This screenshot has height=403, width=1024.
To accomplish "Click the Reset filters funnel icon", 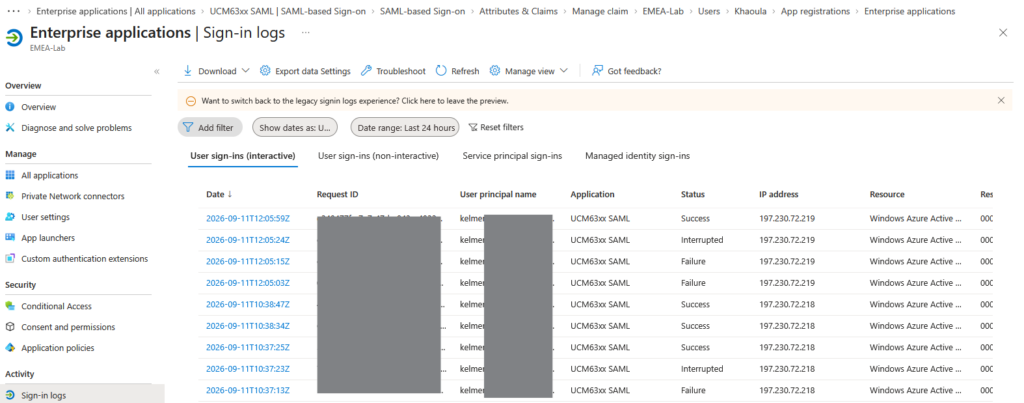I will 473,127.
